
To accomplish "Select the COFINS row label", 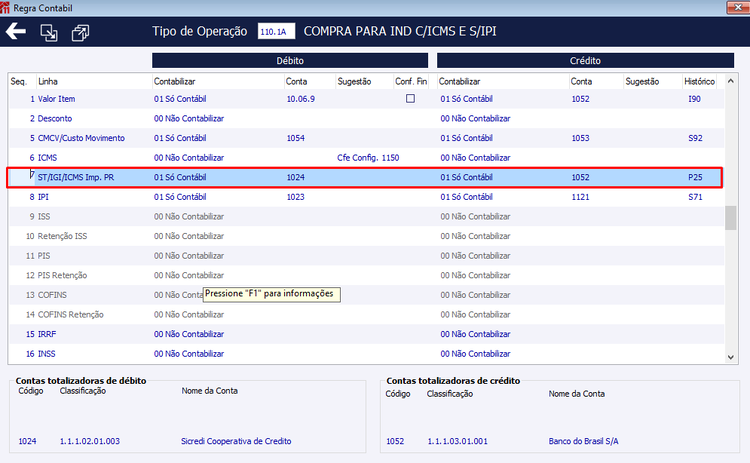I will click(52, 295).
